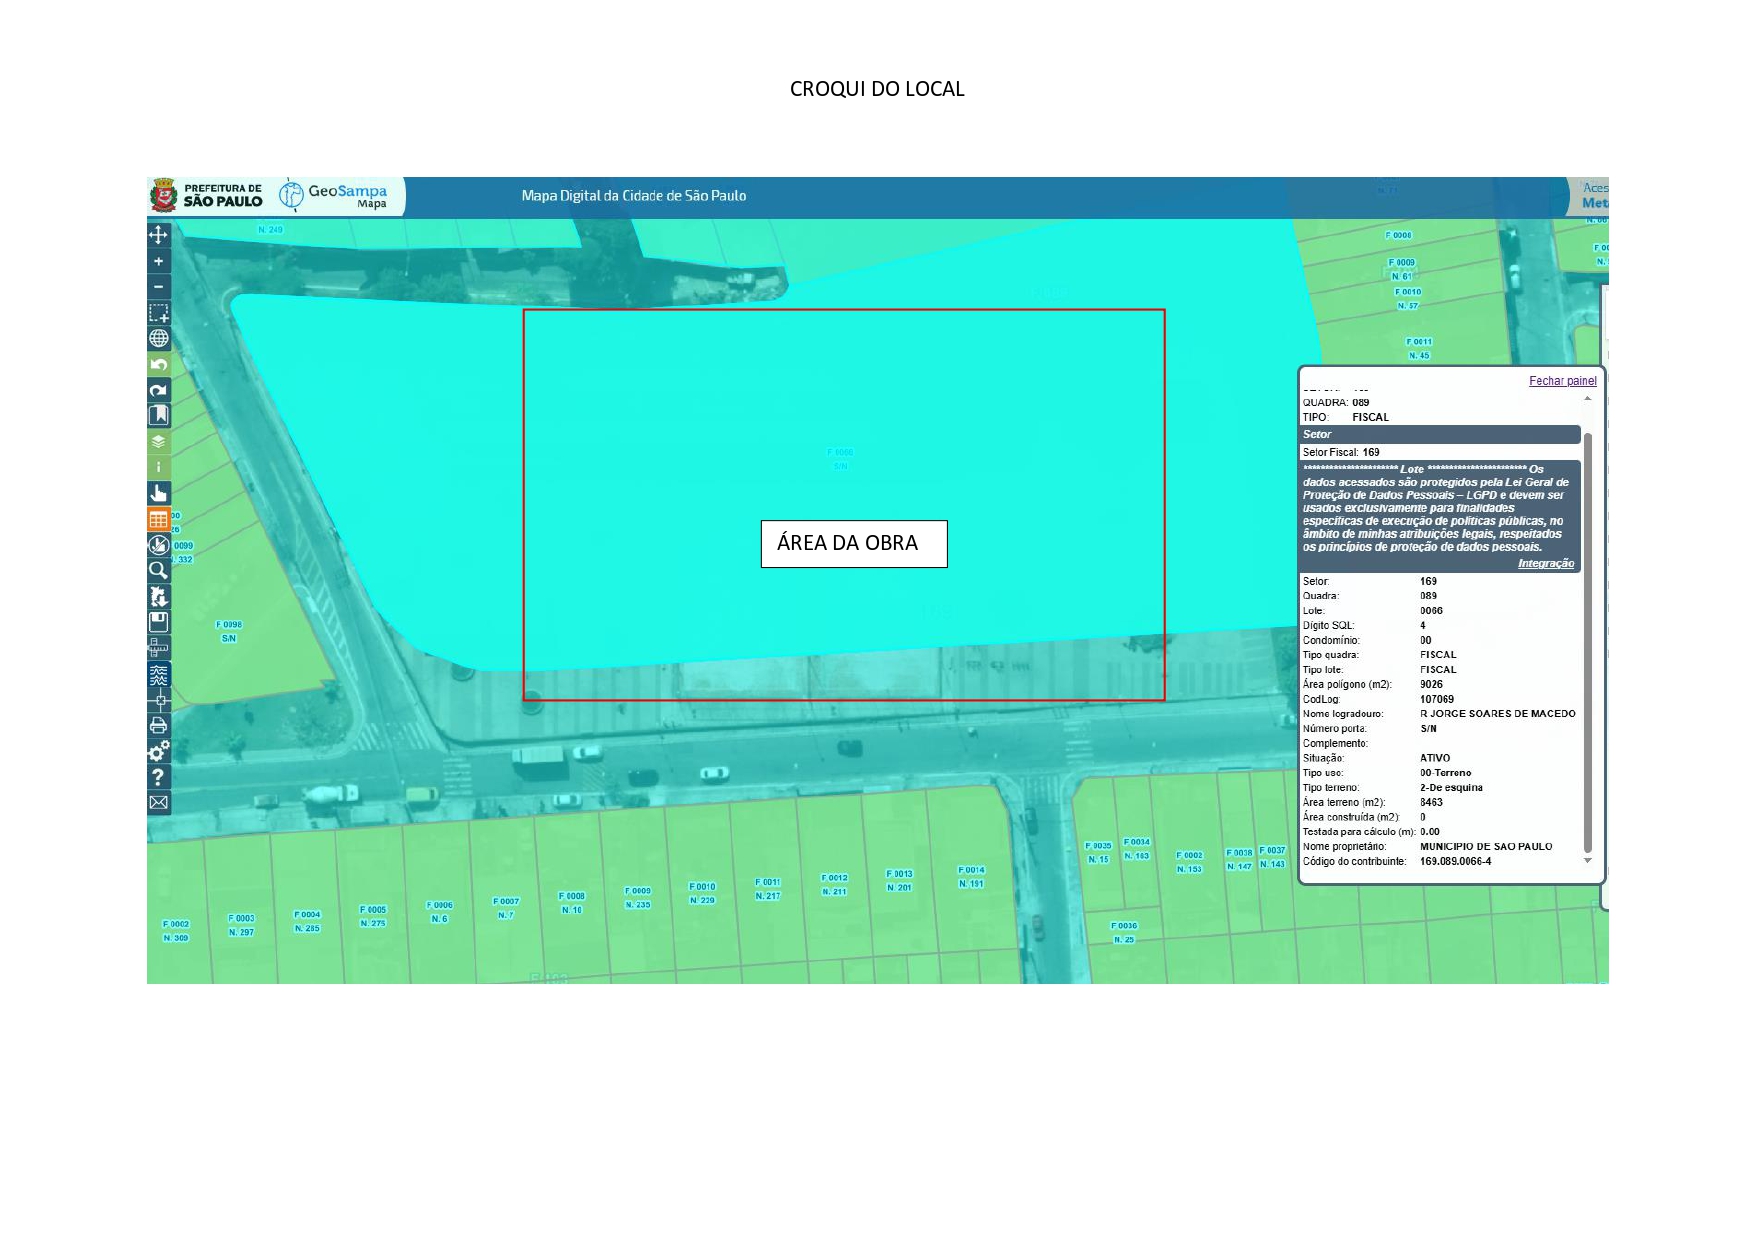Image resolution: width=1755 pixels, height=1241 pixels.
Task: Click the GeoSampa Mapa logo
Action: [334, 195]
